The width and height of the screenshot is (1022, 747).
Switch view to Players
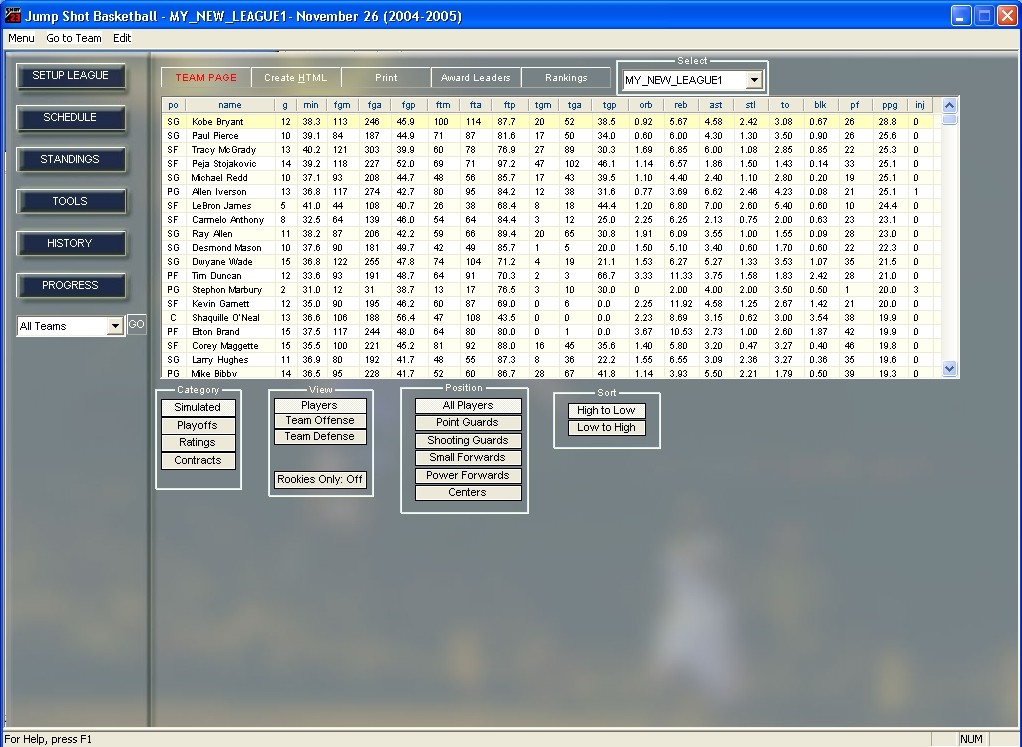(x=320, y=405)
